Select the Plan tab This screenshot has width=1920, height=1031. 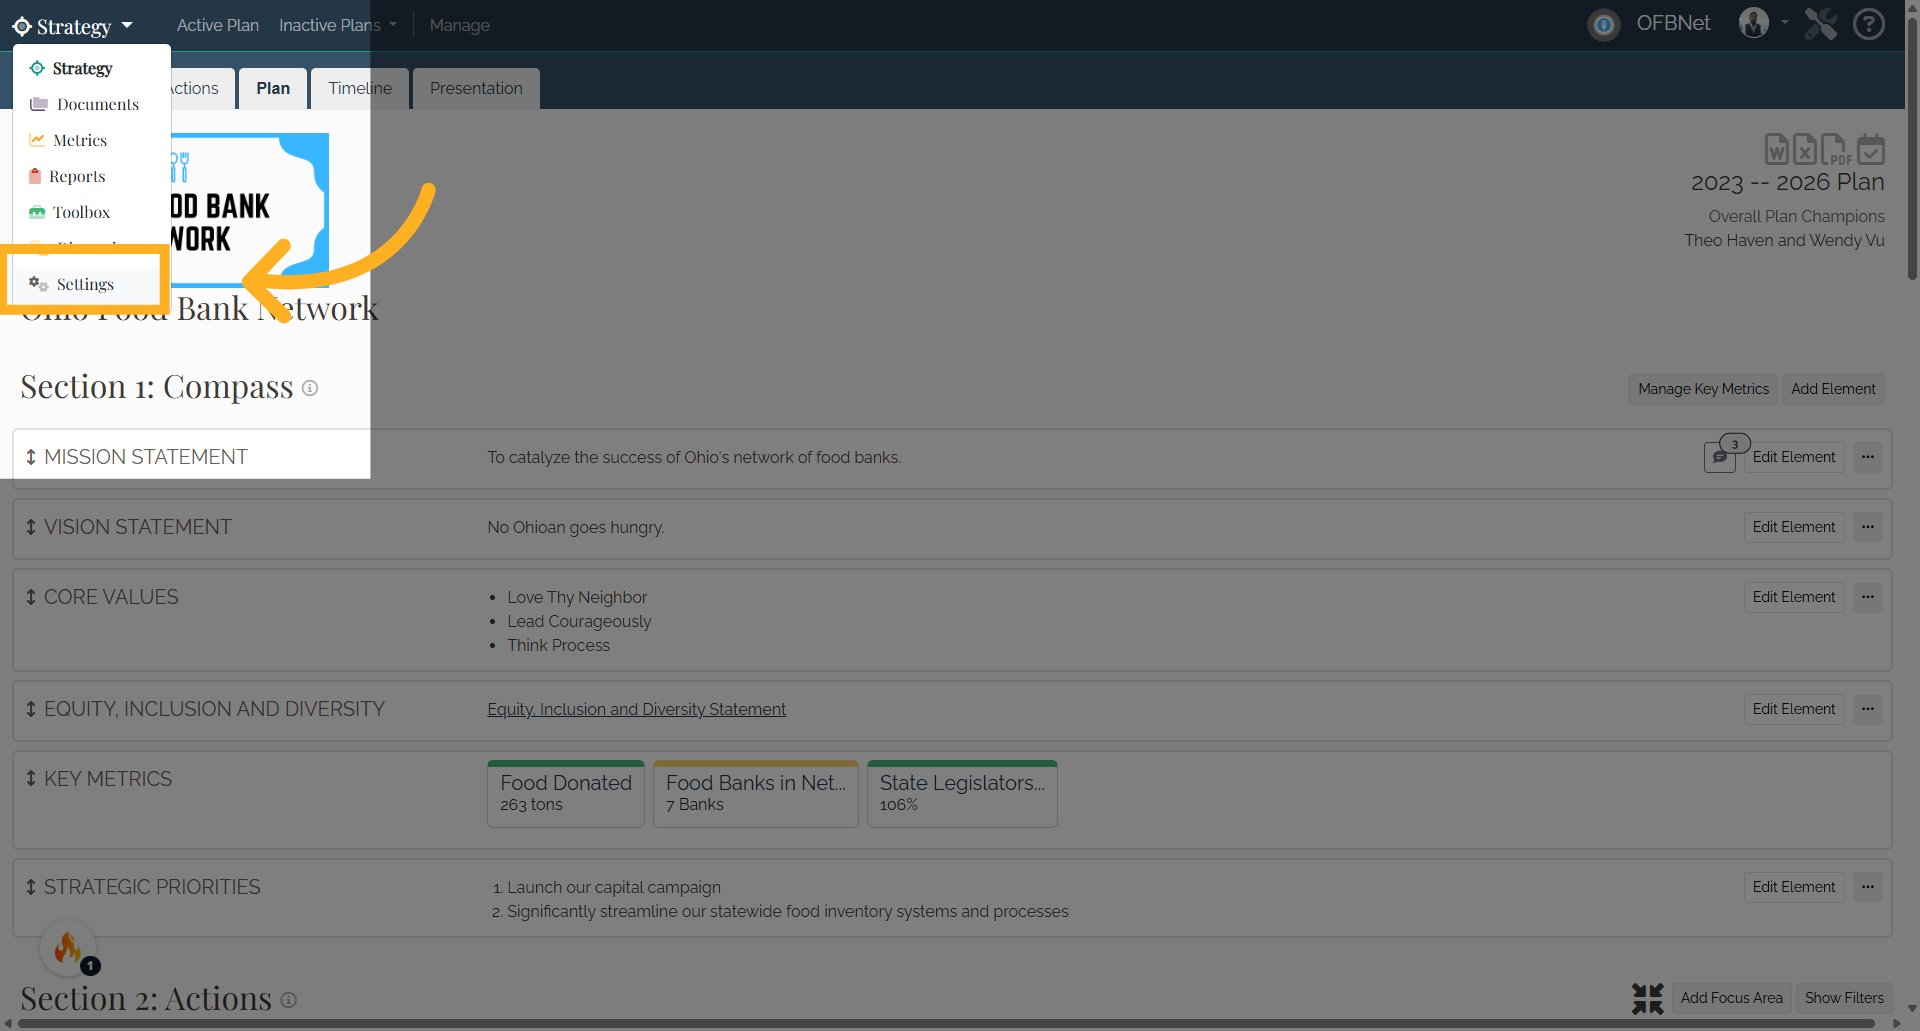(273, 88)
